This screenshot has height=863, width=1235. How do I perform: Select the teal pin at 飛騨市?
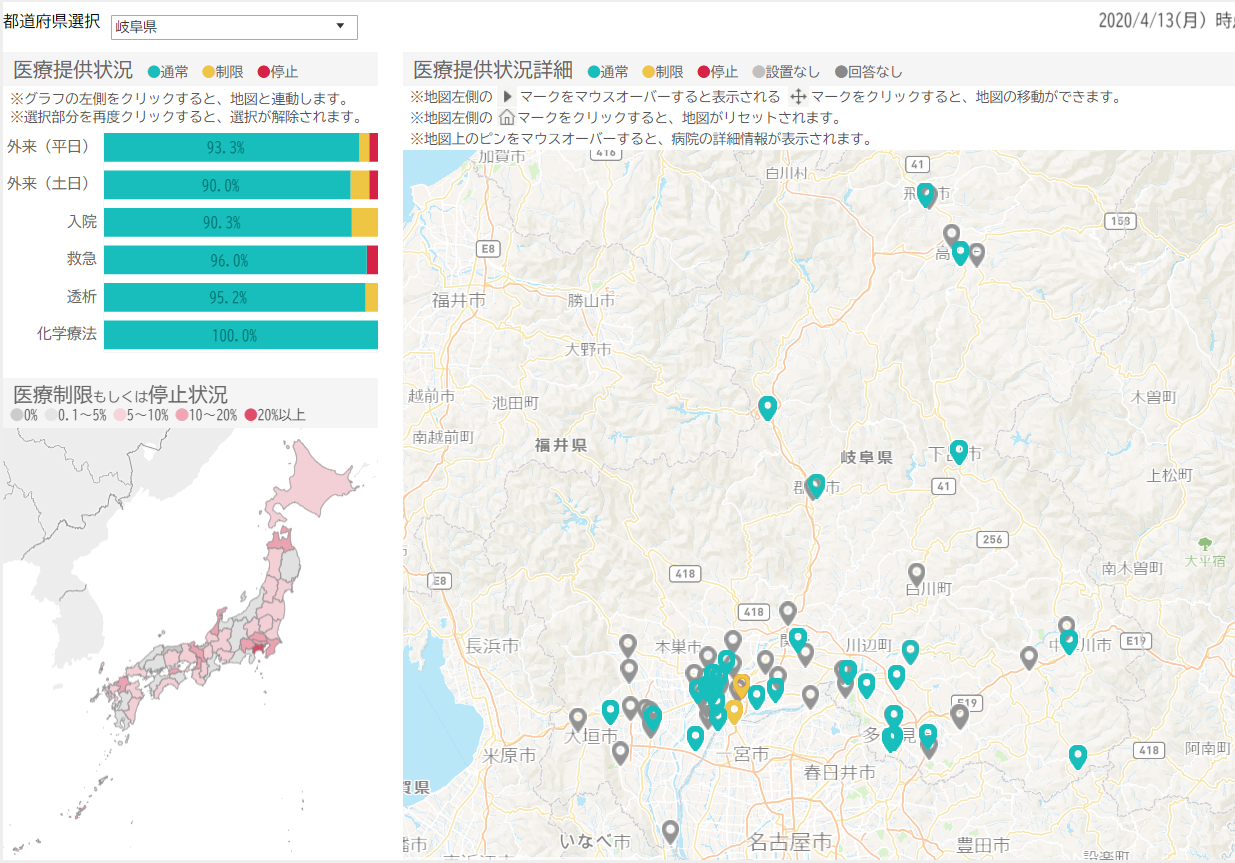[x=926, y=193]
